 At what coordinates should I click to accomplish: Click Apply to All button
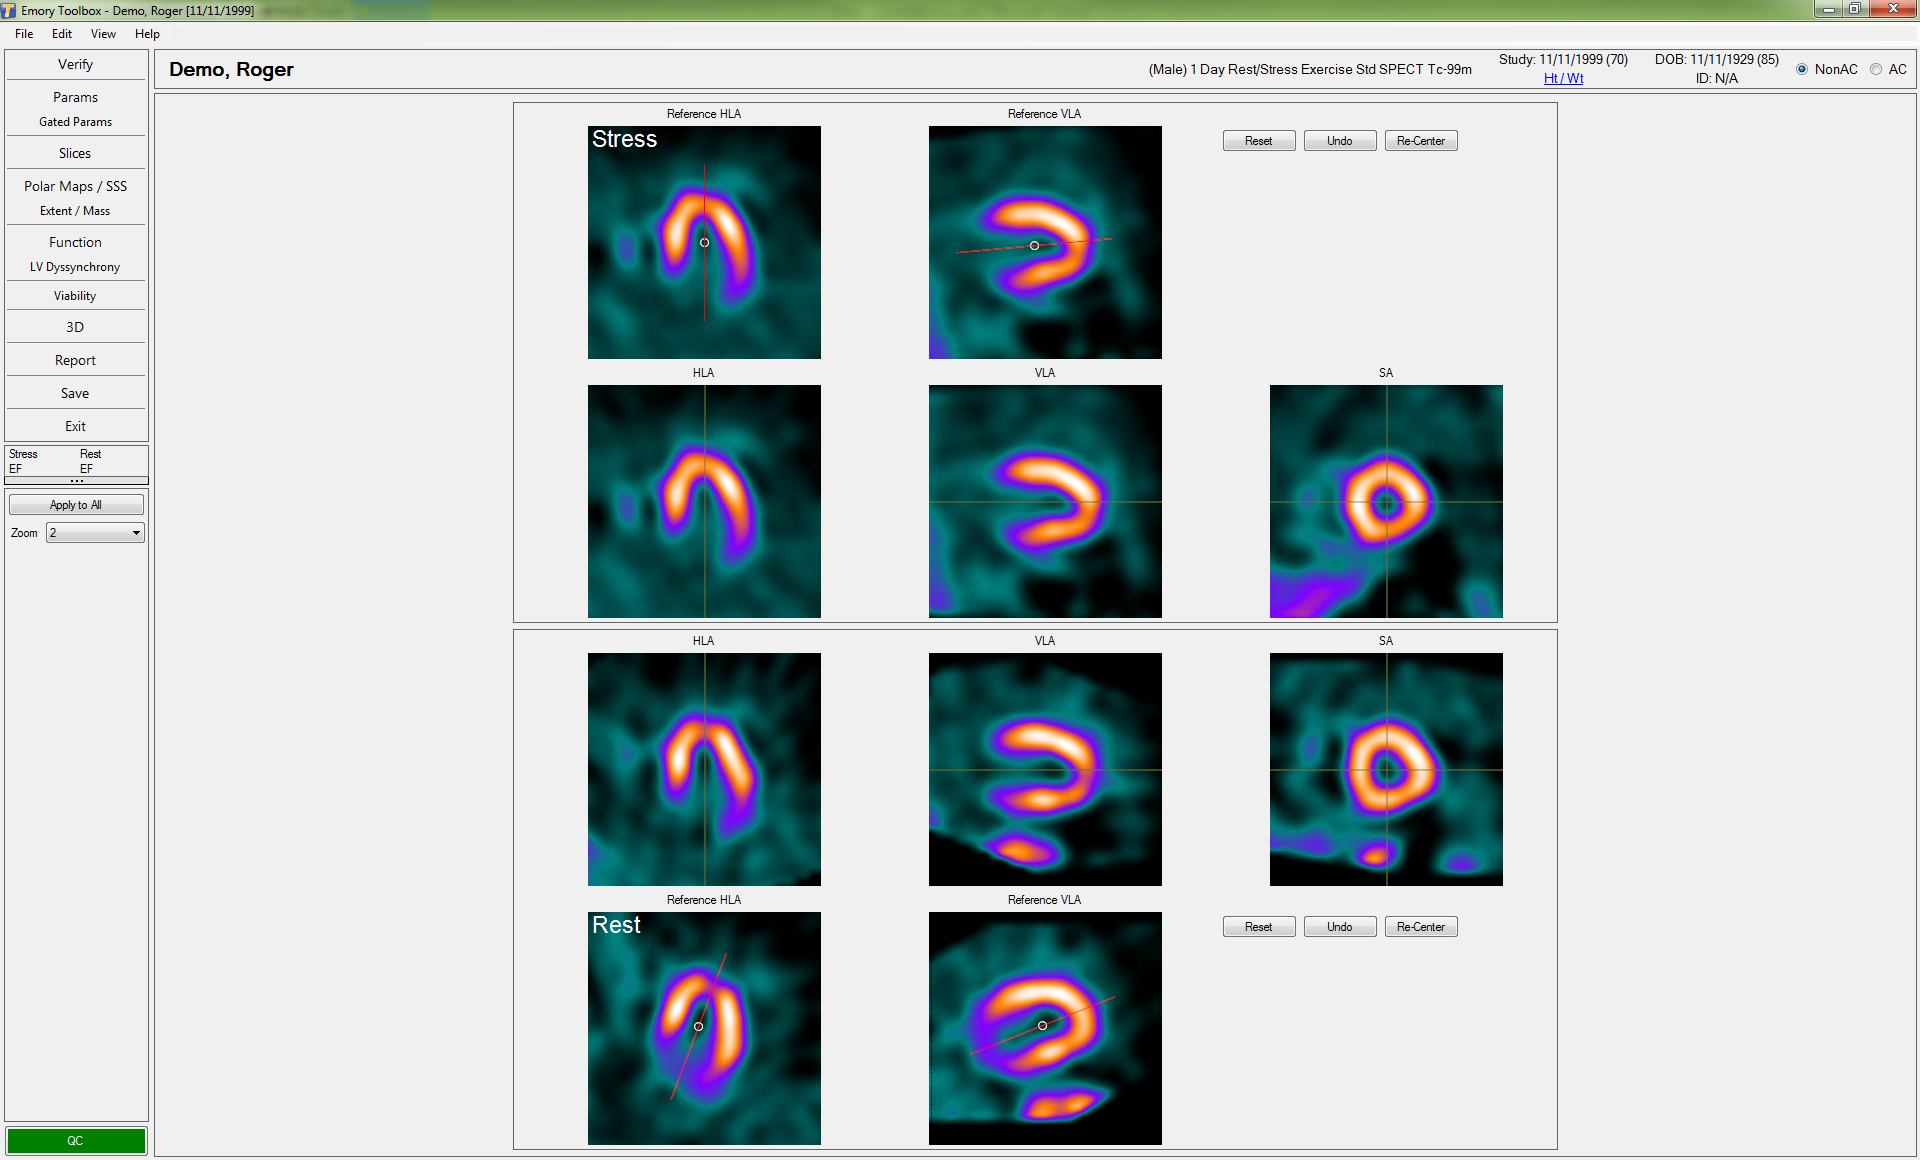pos(76,505)
